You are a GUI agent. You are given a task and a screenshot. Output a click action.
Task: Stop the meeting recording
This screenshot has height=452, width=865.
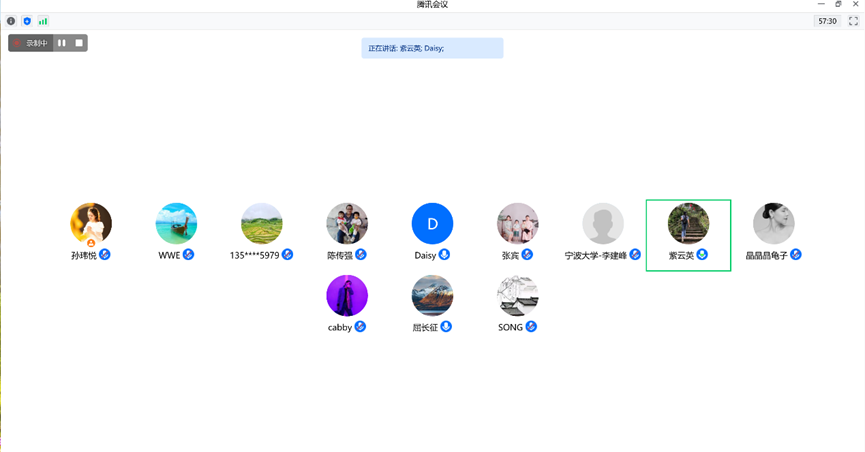[79, 43]
